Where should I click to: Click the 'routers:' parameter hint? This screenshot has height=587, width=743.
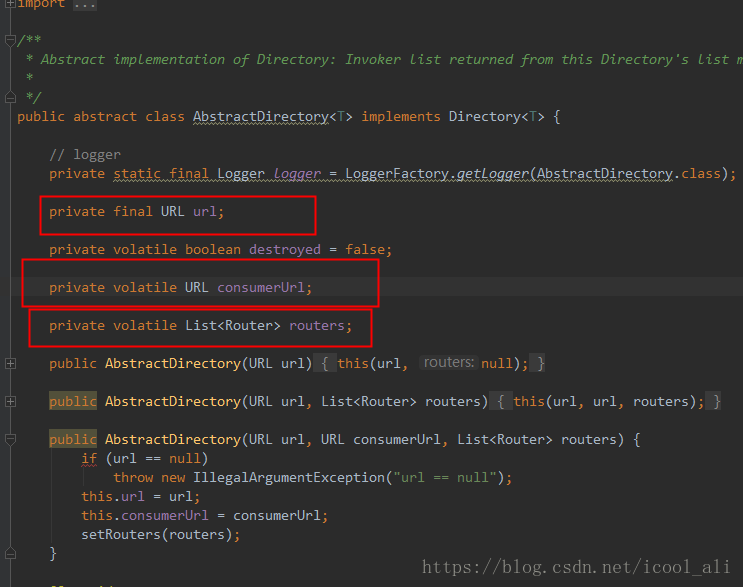pyautogui.click(x=449, y=362)
